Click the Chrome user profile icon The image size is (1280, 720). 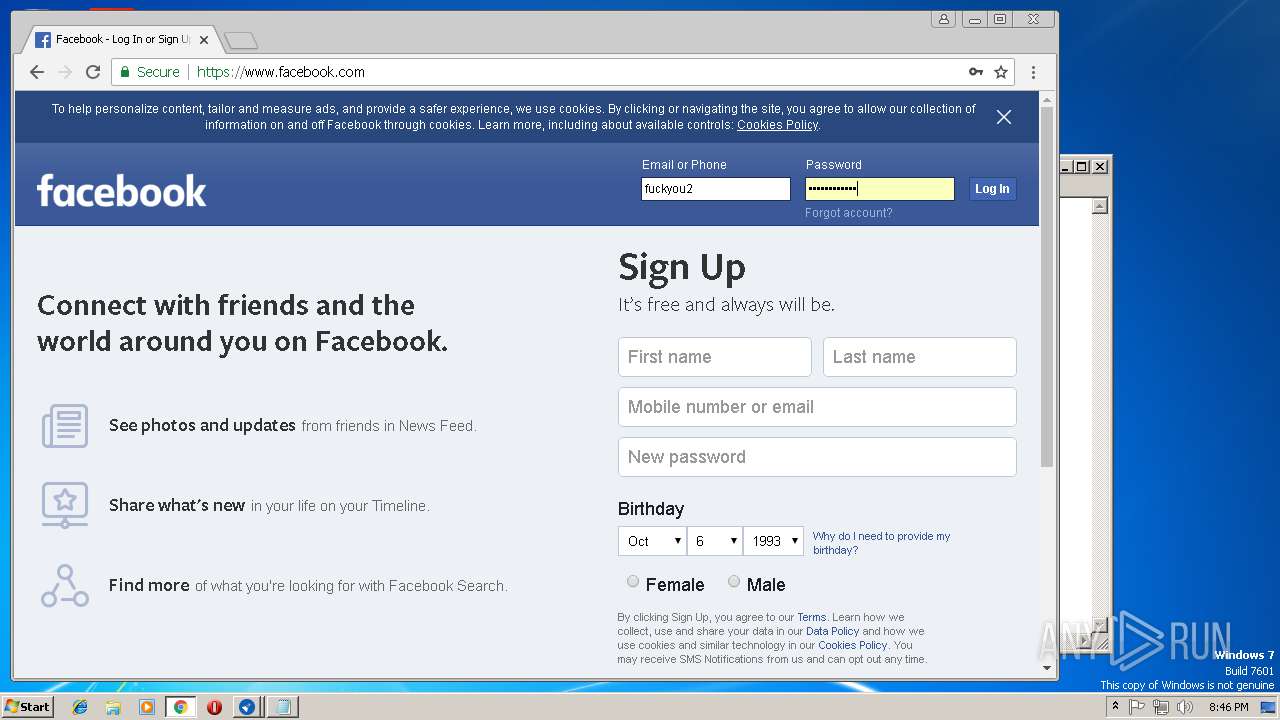click(x=943, y=19)
